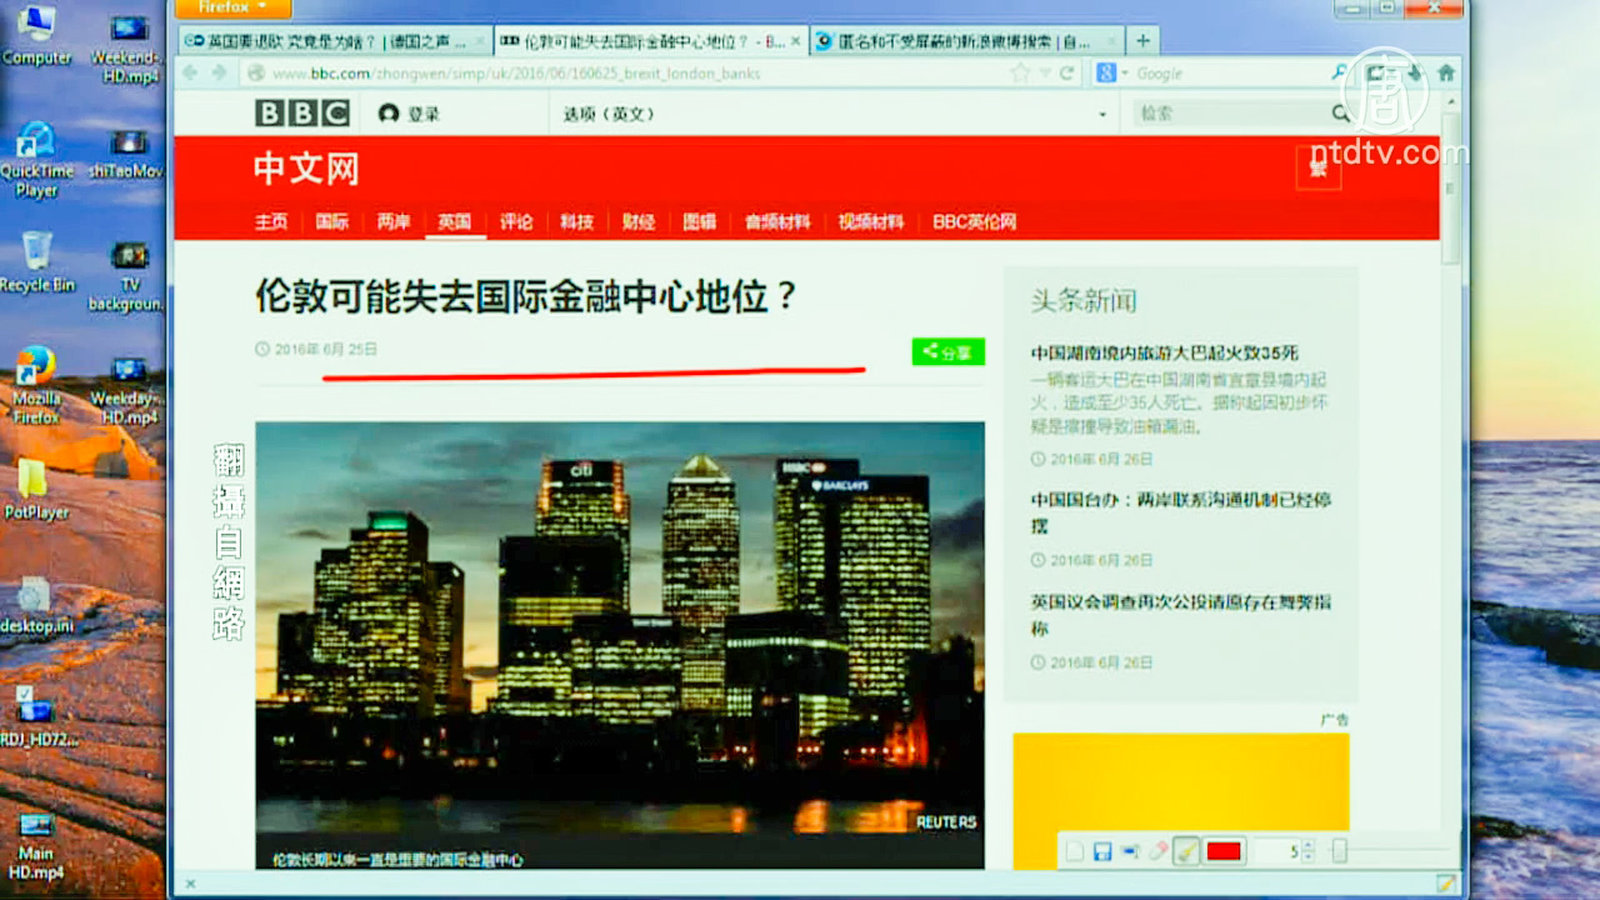Click the save icon in annotation toolbar

[x=1102, y=851]
